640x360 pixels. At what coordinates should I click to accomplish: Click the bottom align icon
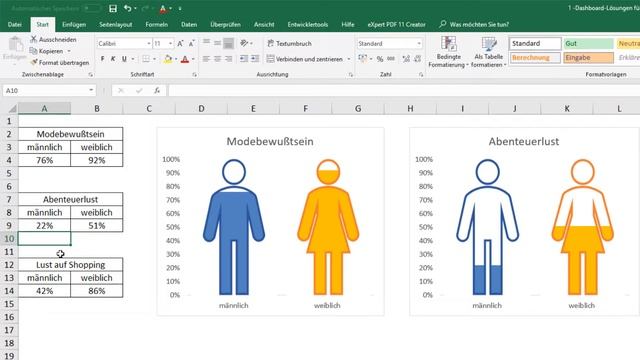click(x=229, y=43)
